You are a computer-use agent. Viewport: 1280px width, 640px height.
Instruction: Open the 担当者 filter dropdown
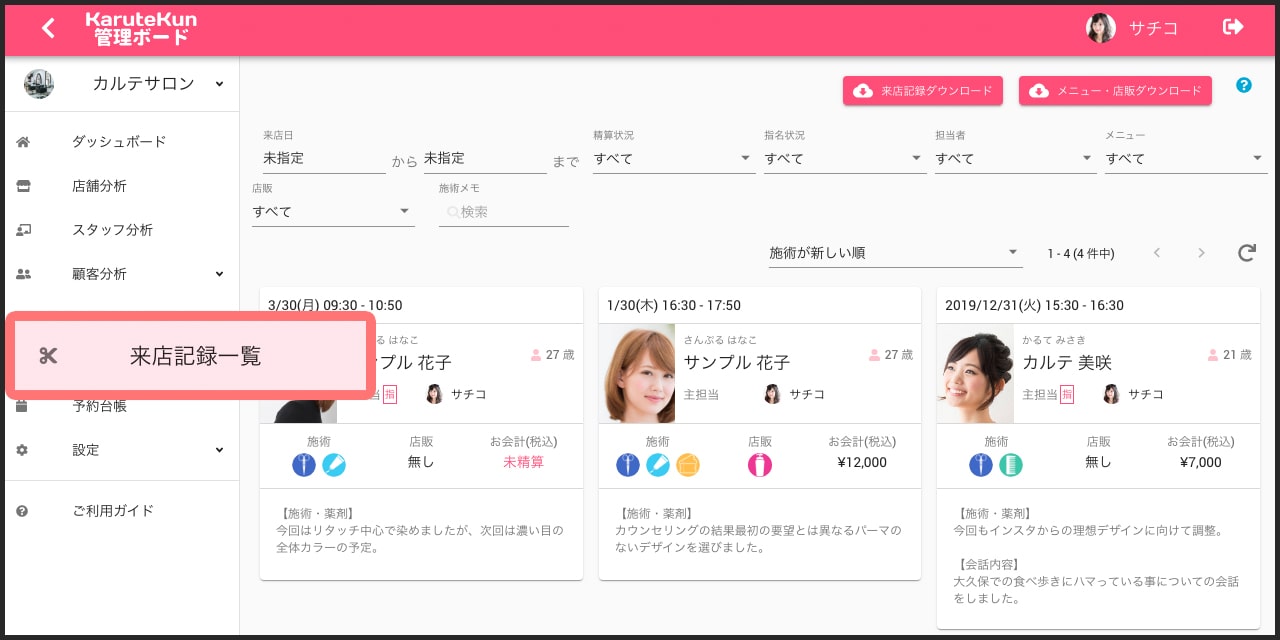1015,158
